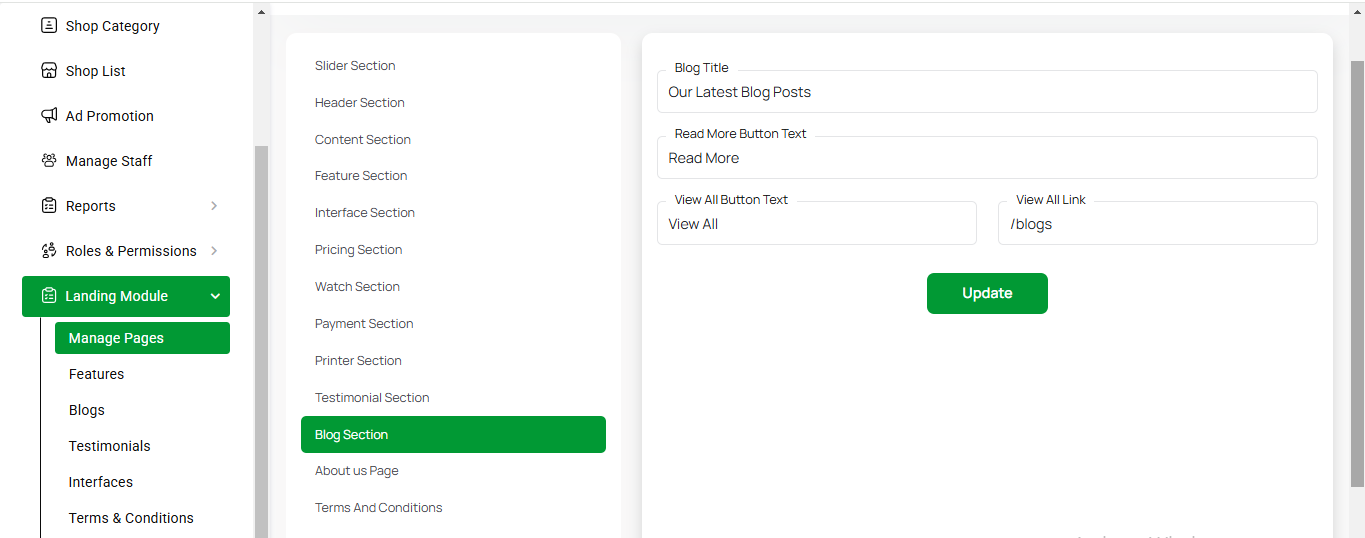Switch to the Testimonial Section tab
1365x538 pixels.
[x=372, y=398]
